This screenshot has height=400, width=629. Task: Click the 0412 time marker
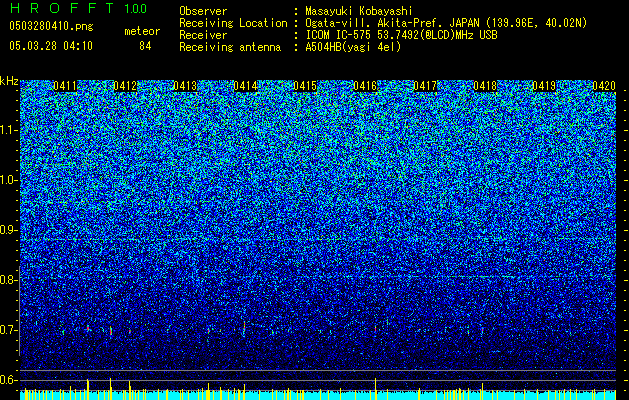coord(125,86)
